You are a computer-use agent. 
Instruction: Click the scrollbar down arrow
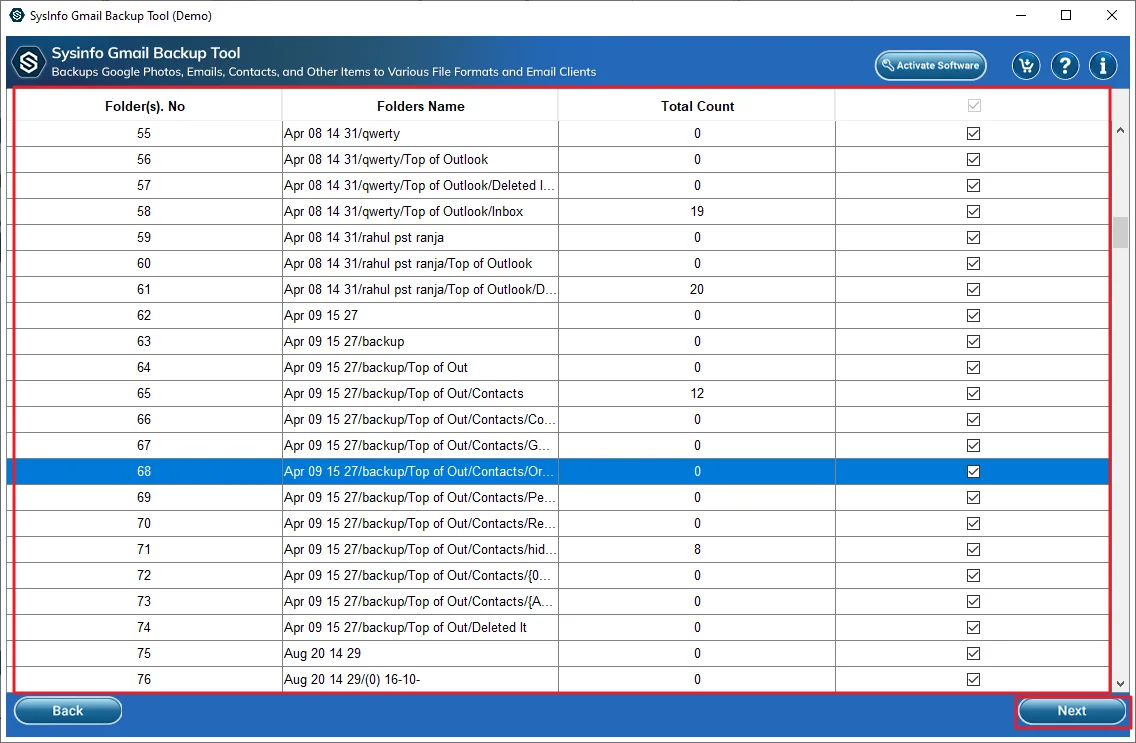(1121, 683)
